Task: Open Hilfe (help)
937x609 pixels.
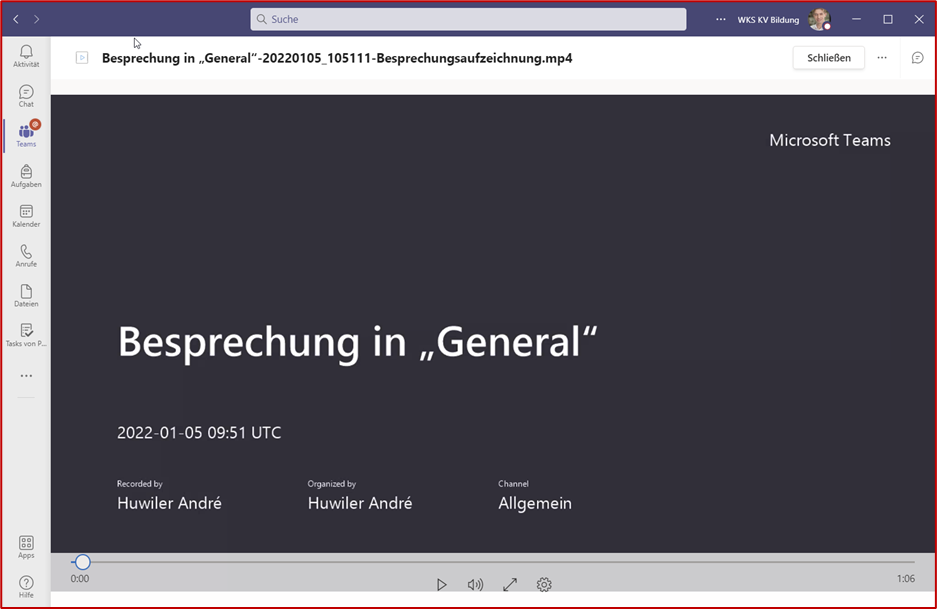Action: 26,586
